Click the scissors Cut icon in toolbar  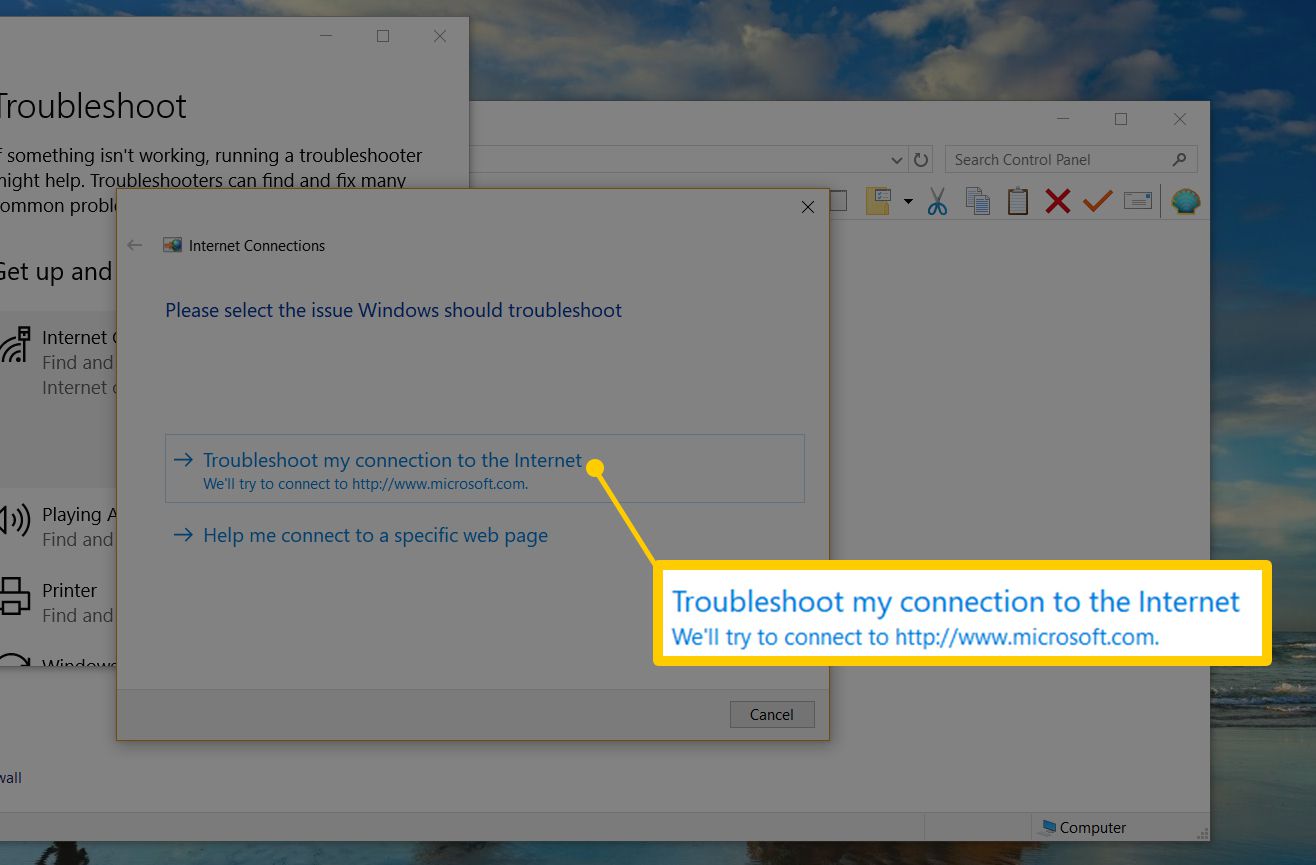click(x=937, y=201)
